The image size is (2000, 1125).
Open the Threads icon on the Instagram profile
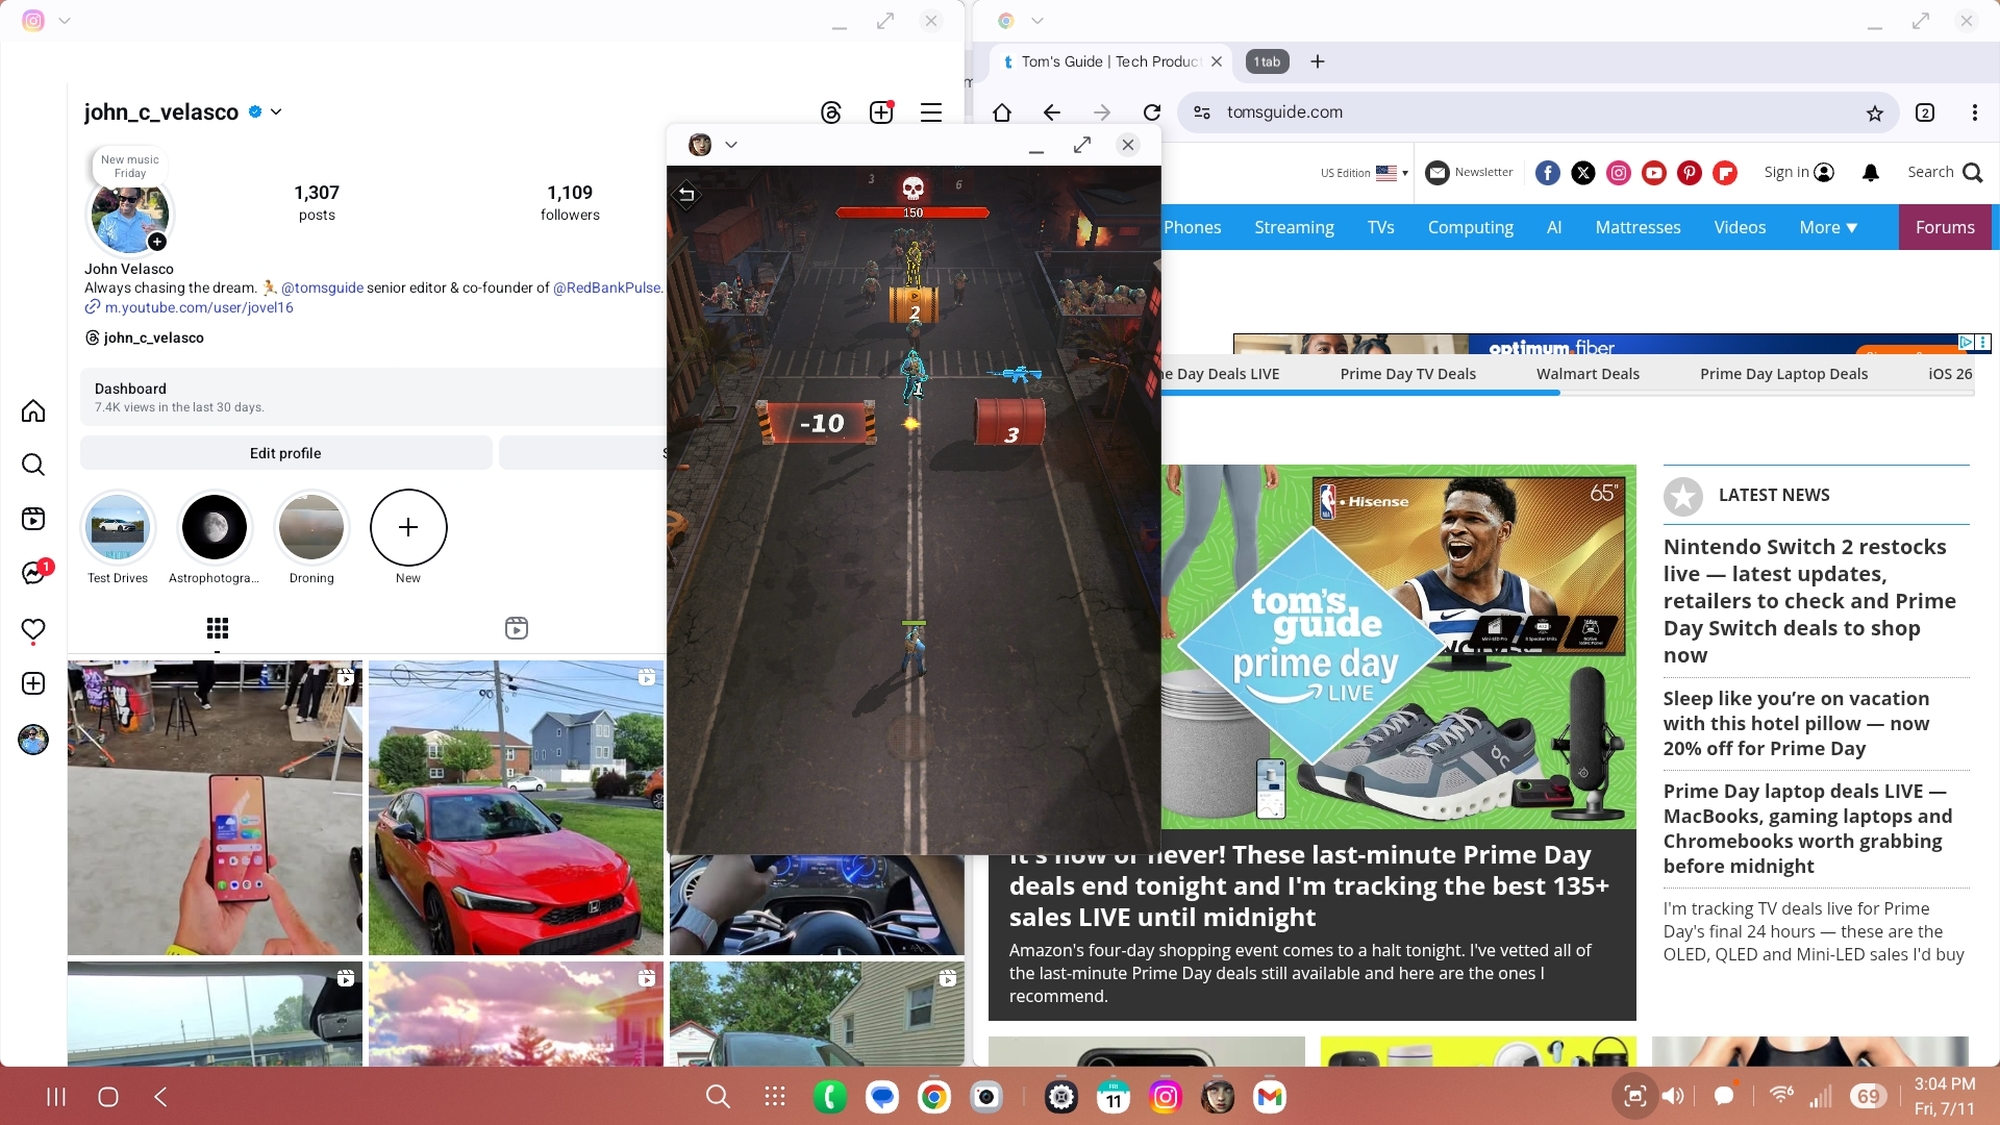pos(831,112)
